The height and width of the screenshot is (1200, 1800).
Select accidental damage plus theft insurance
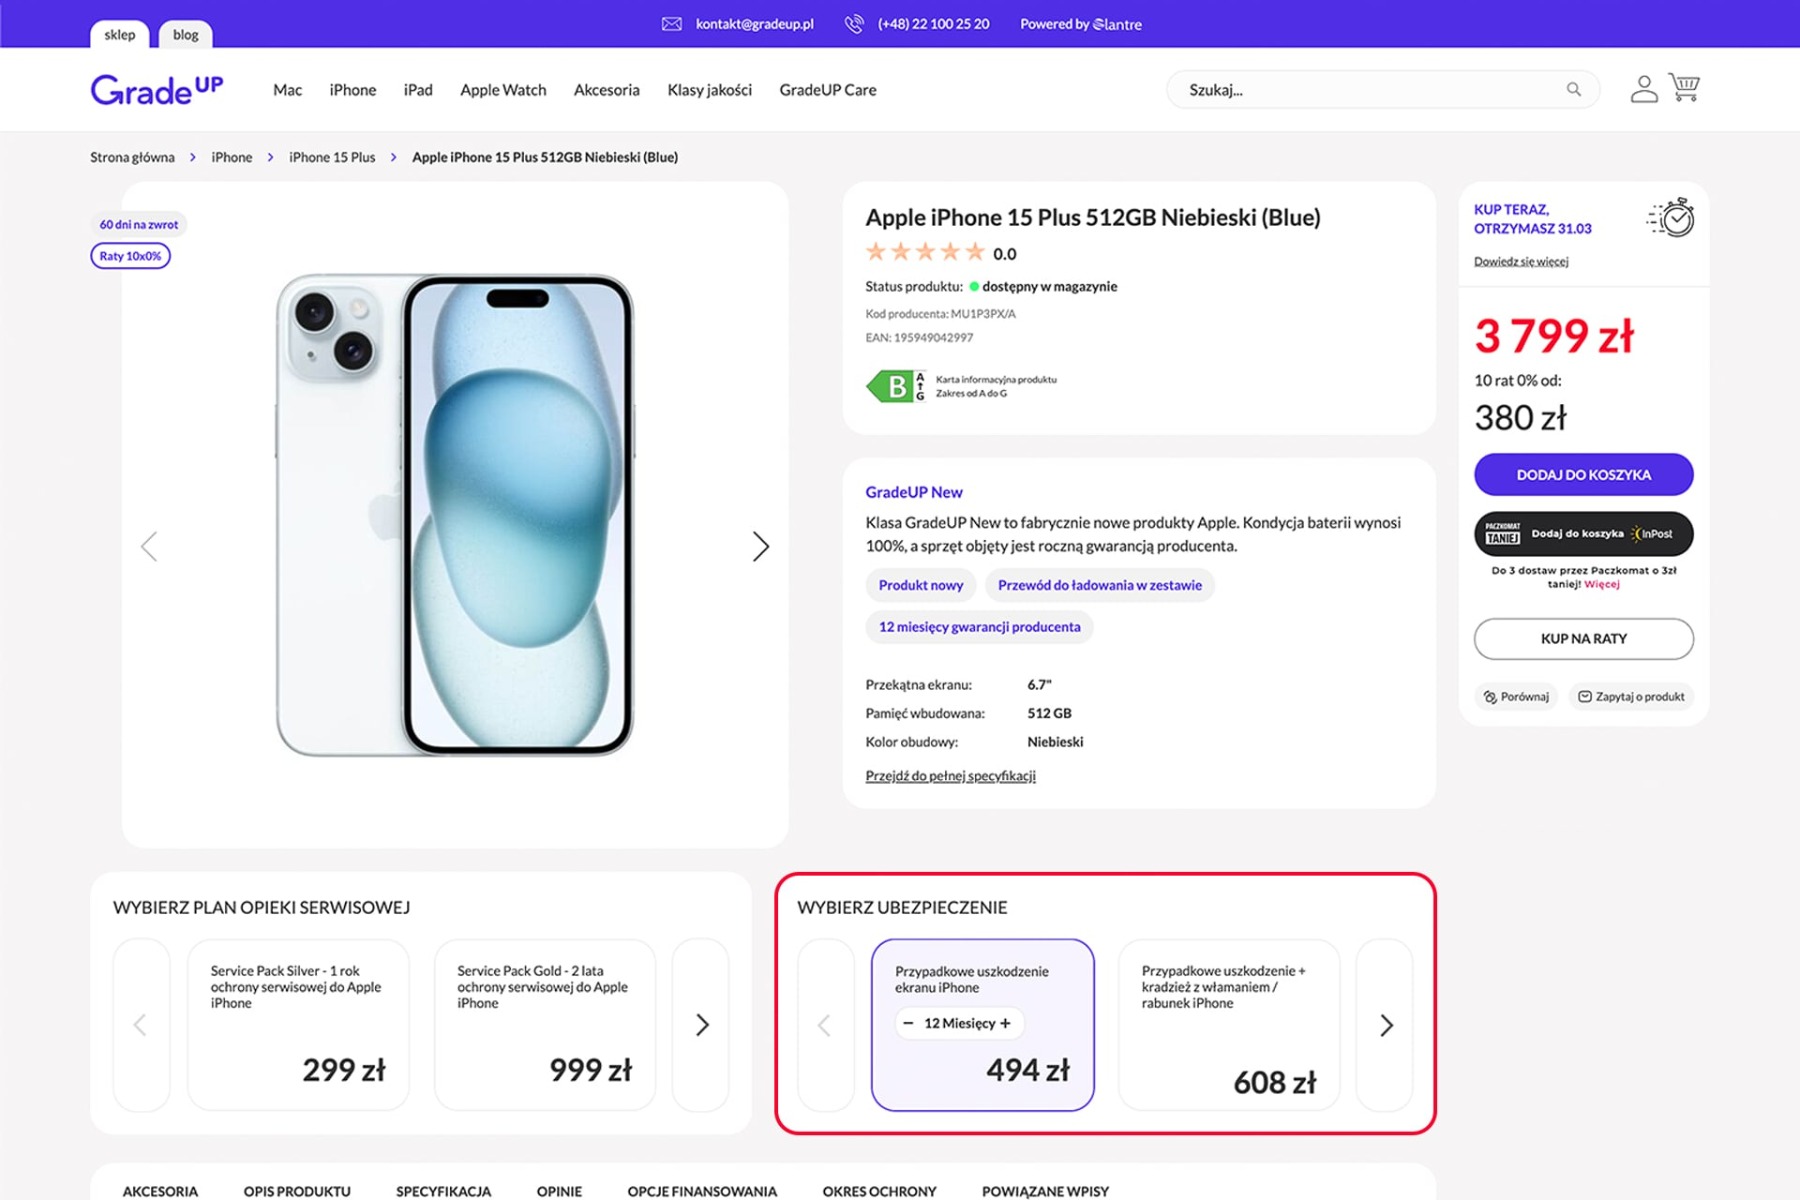pos(1228,1024)
